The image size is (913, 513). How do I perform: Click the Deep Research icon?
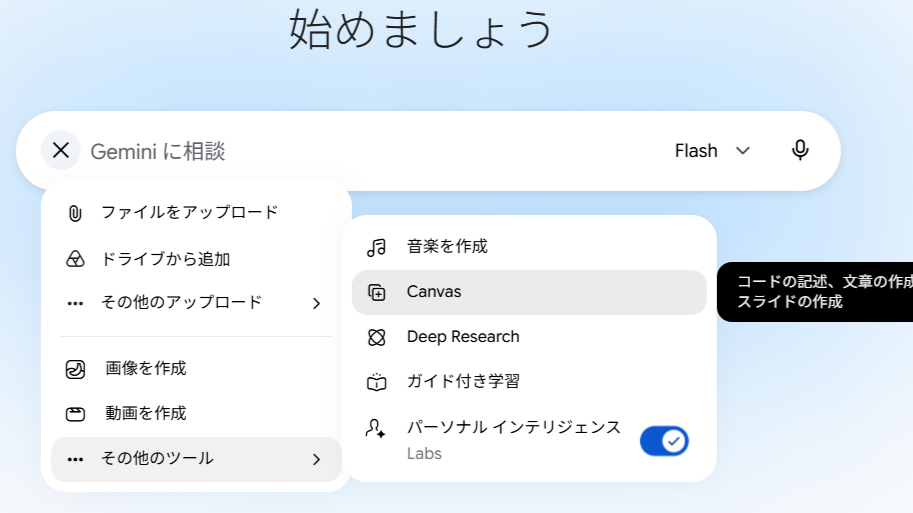pos(376,337)
